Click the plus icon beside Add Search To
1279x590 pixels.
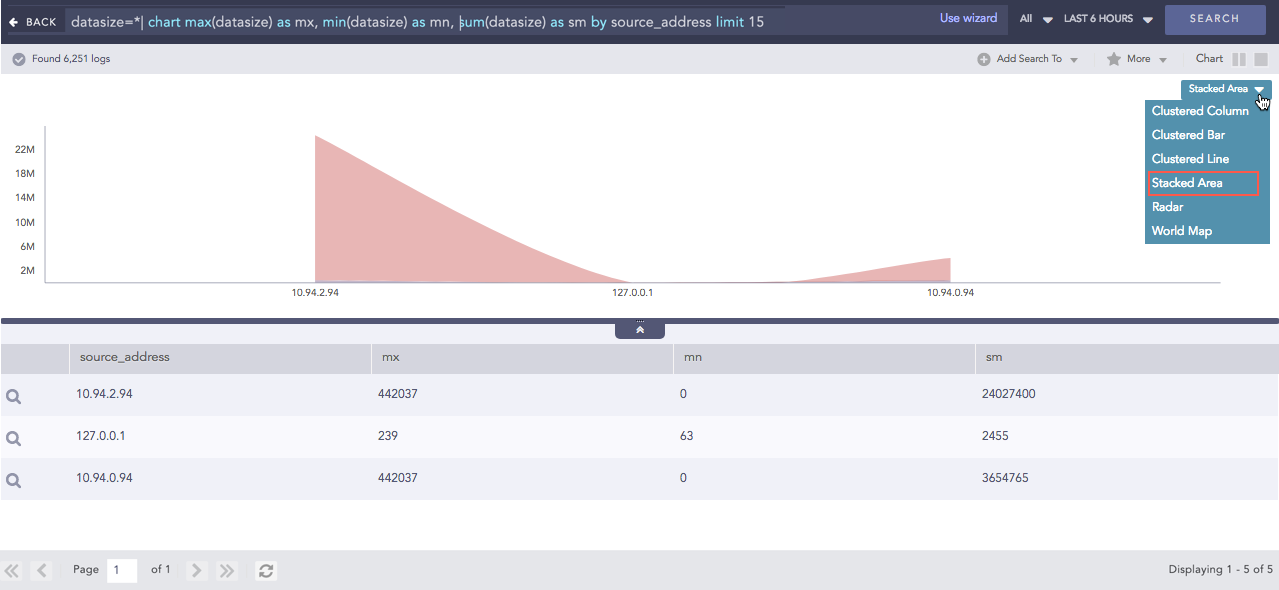(985, 59)
